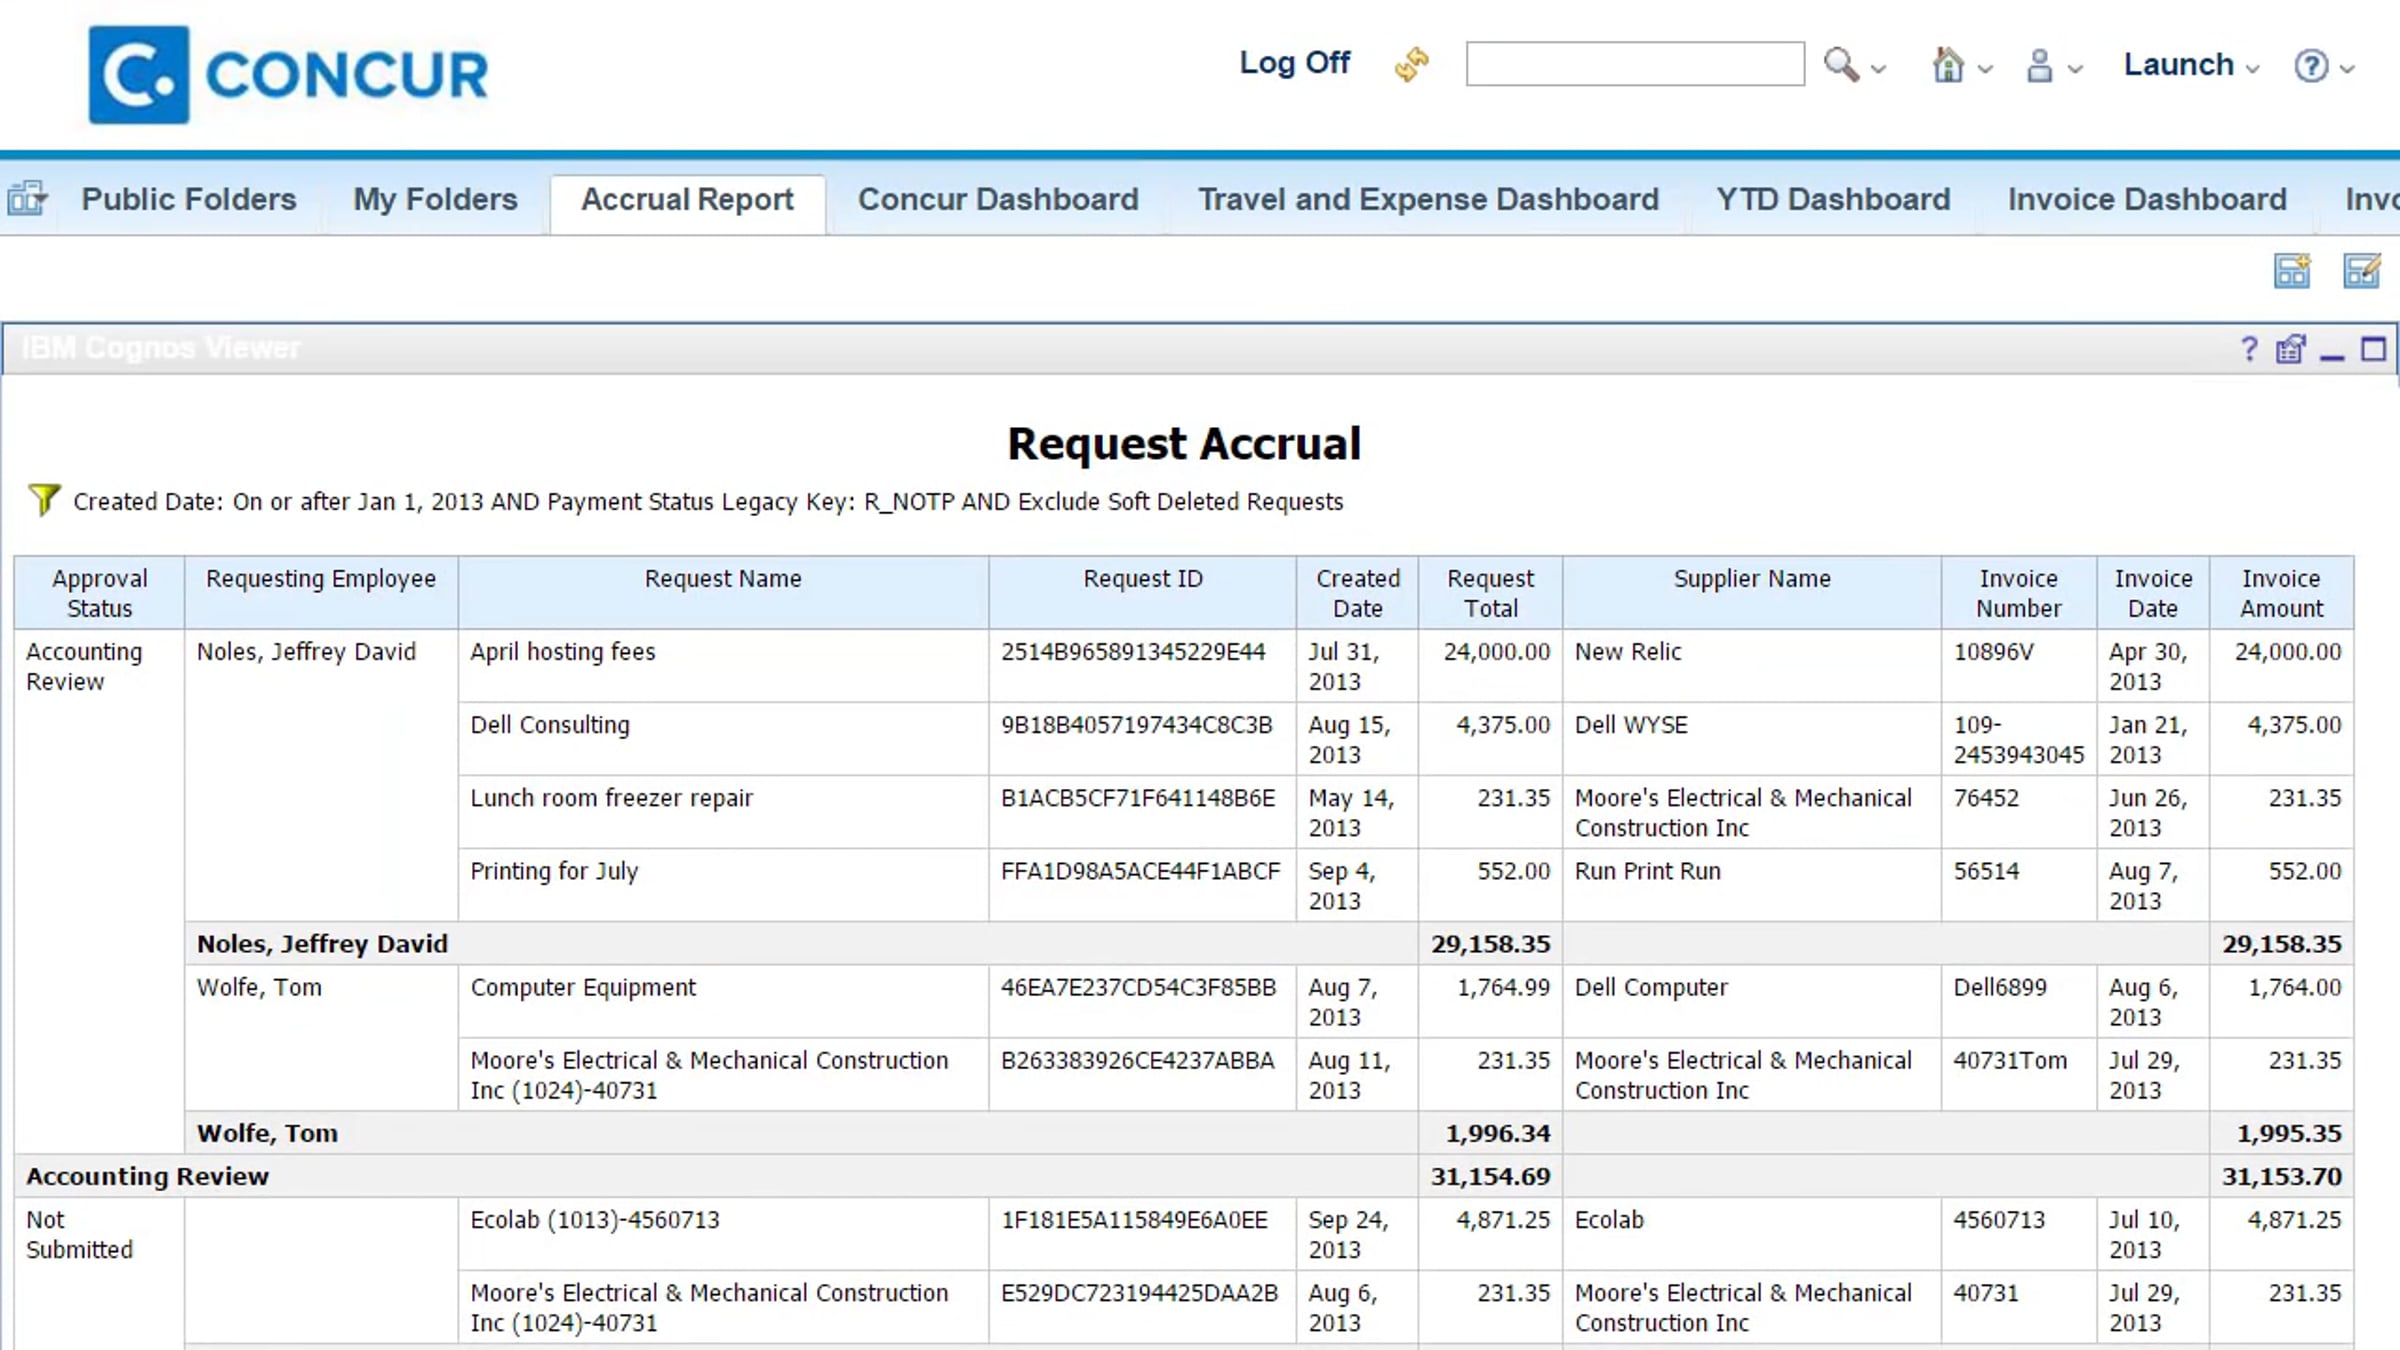Expand the search options dropdown arrow
2400x1350 pixels.
pos(1878,69)
